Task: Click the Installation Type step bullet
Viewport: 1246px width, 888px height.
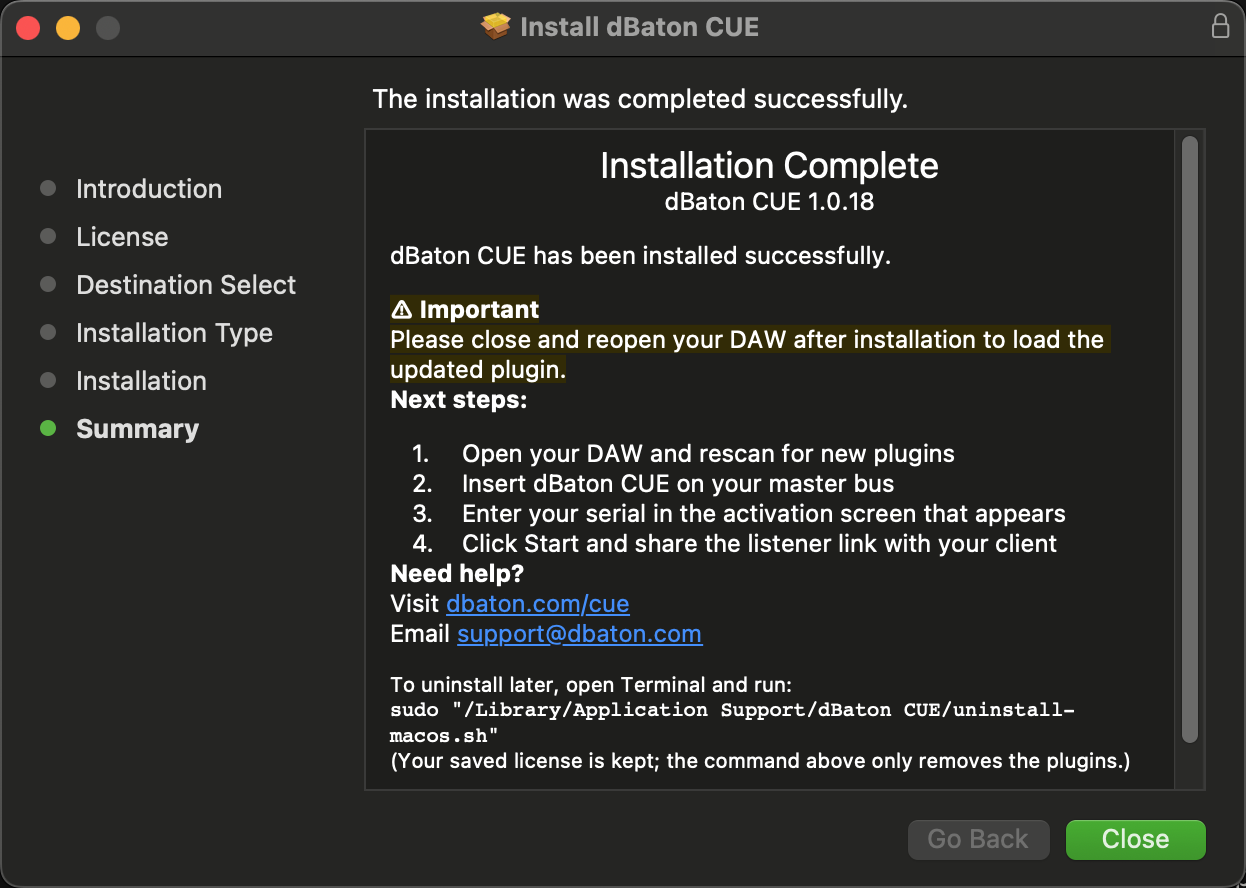Action: click(48, 332)
